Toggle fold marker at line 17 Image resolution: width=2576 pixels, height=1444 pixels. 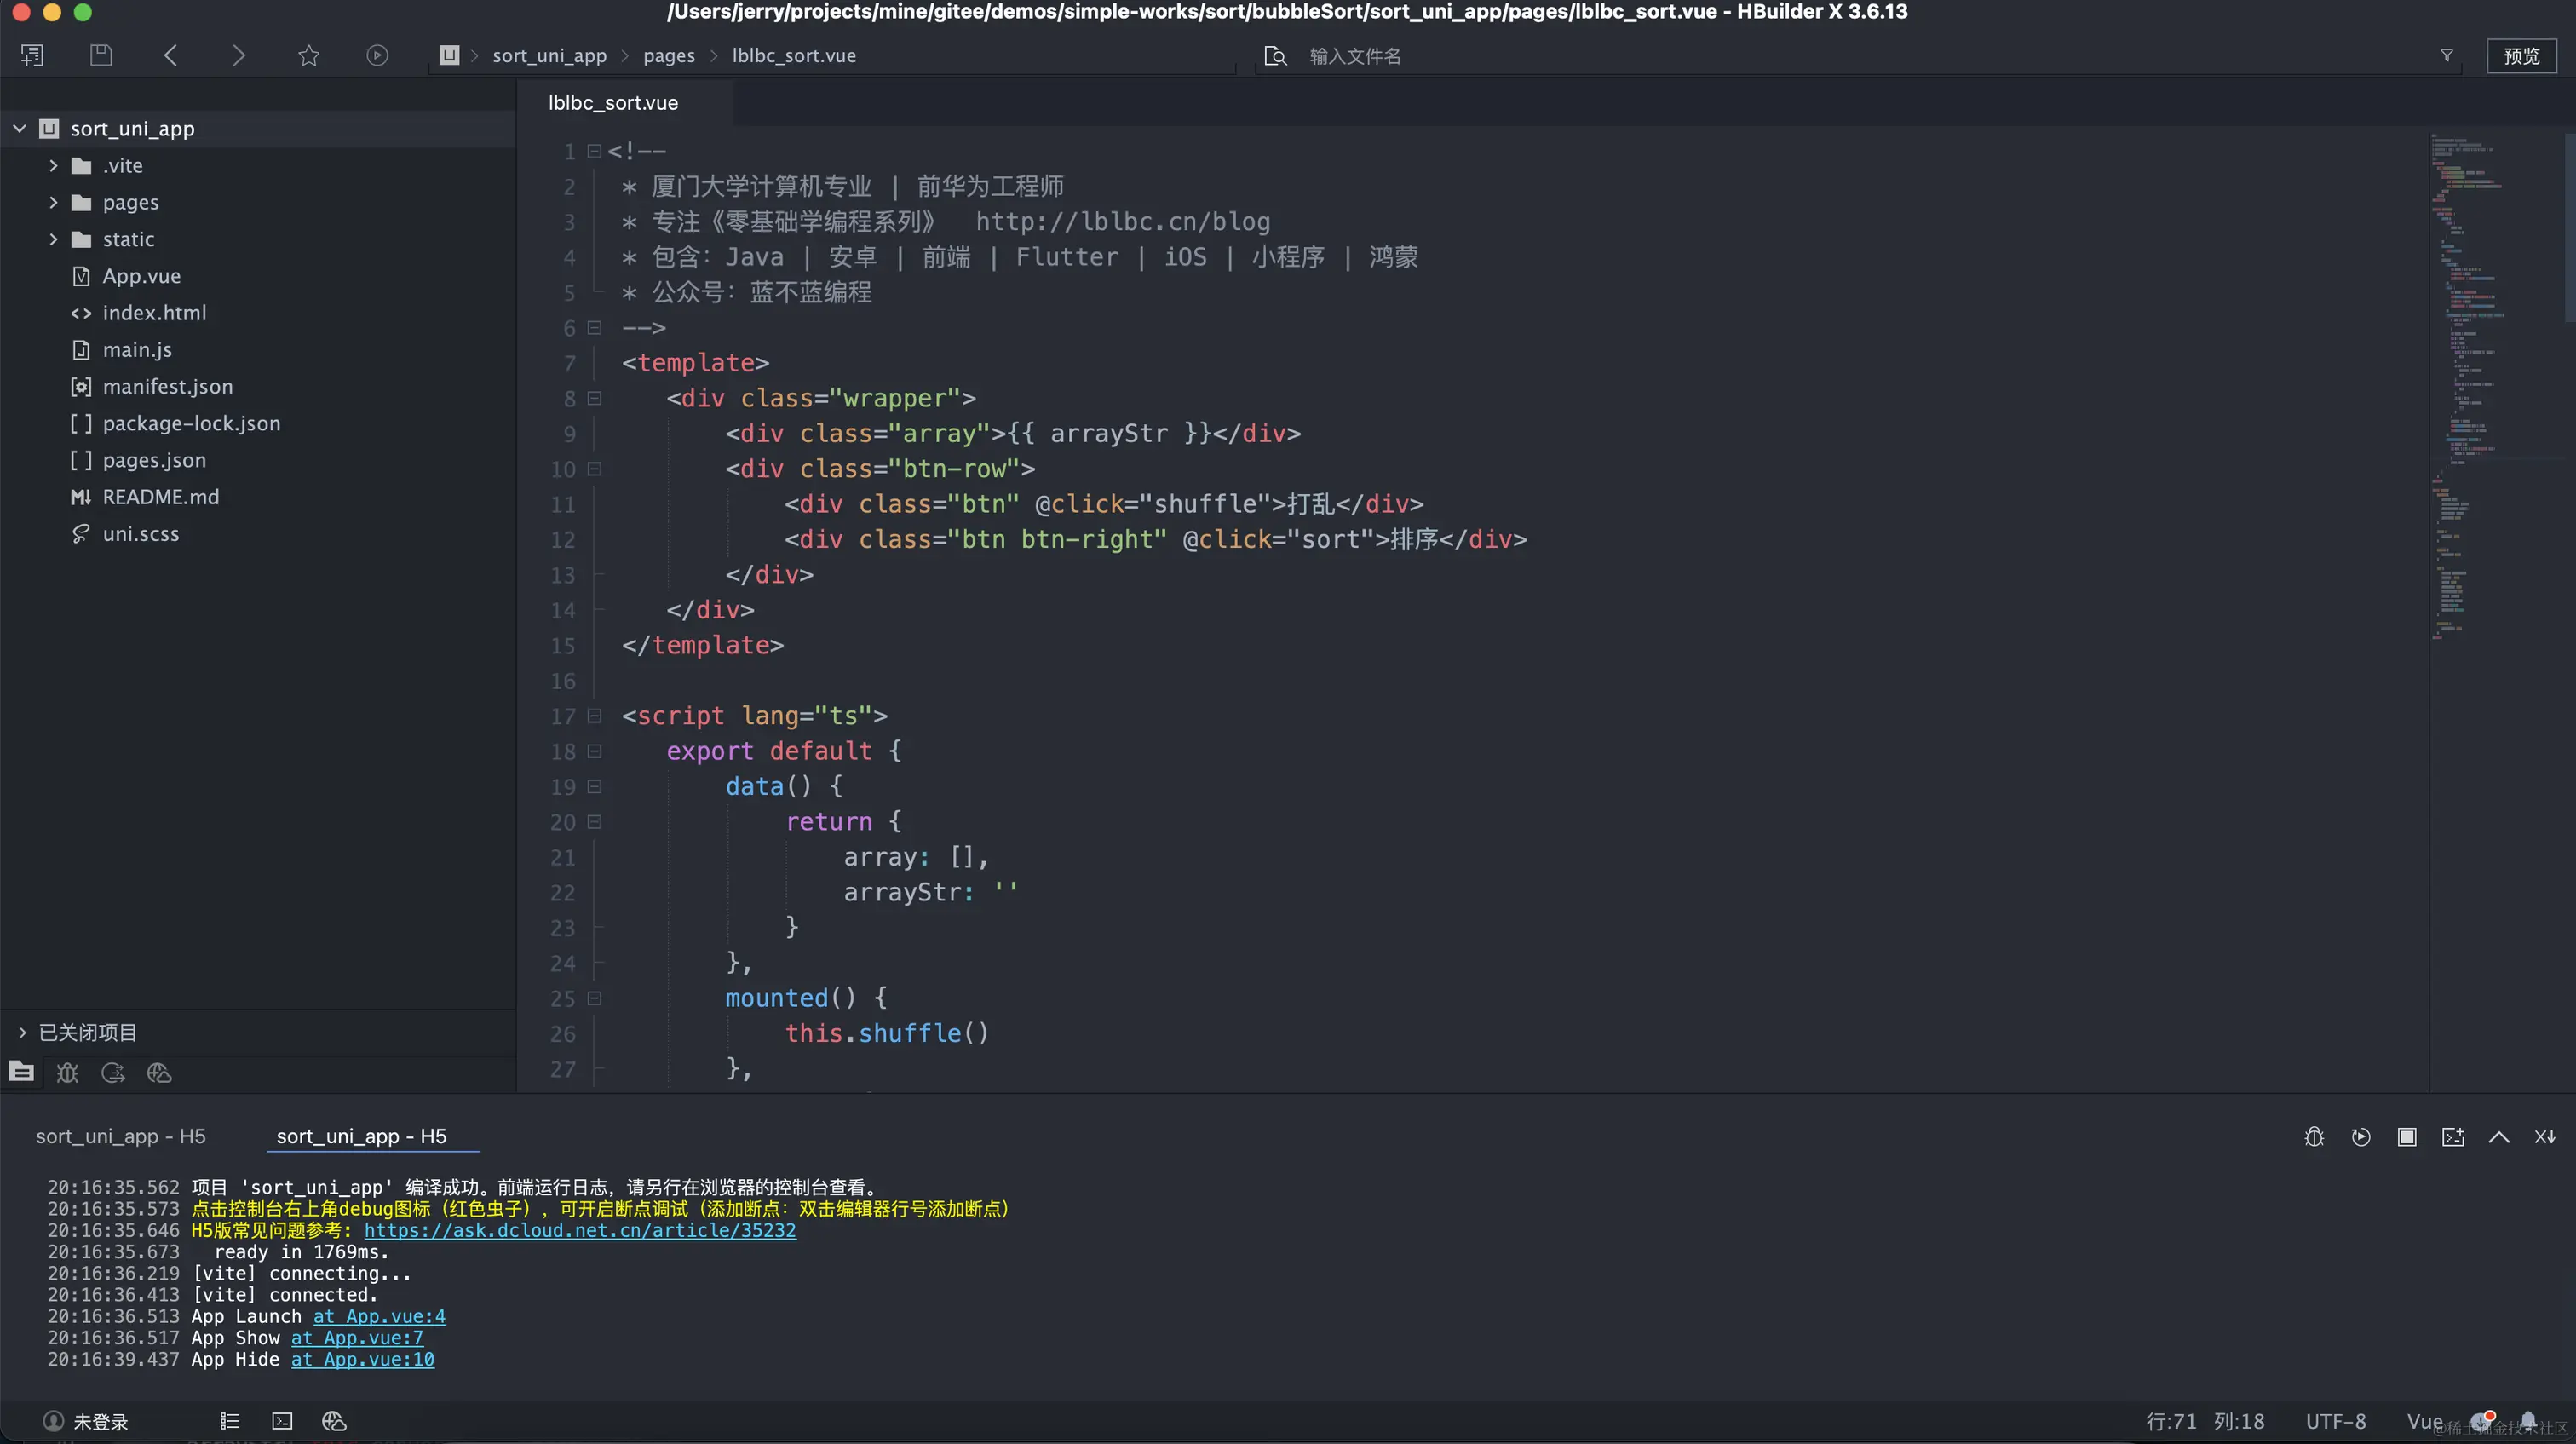tap(594, 716)
